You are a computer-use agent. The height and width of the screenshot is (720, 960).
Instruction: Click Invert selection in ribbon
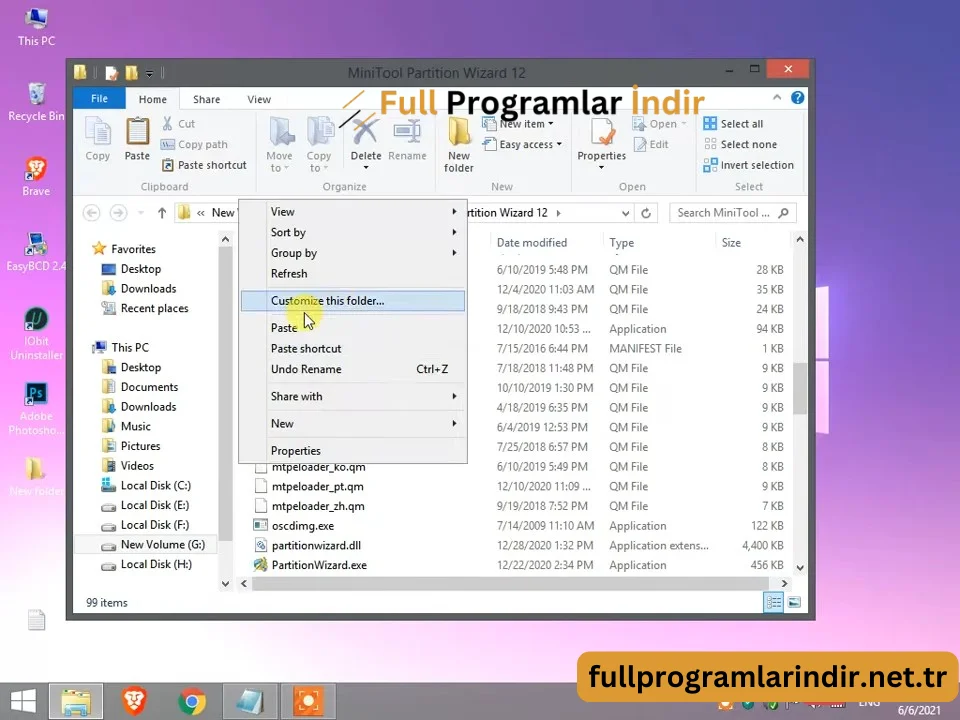(x=749, y=165)
